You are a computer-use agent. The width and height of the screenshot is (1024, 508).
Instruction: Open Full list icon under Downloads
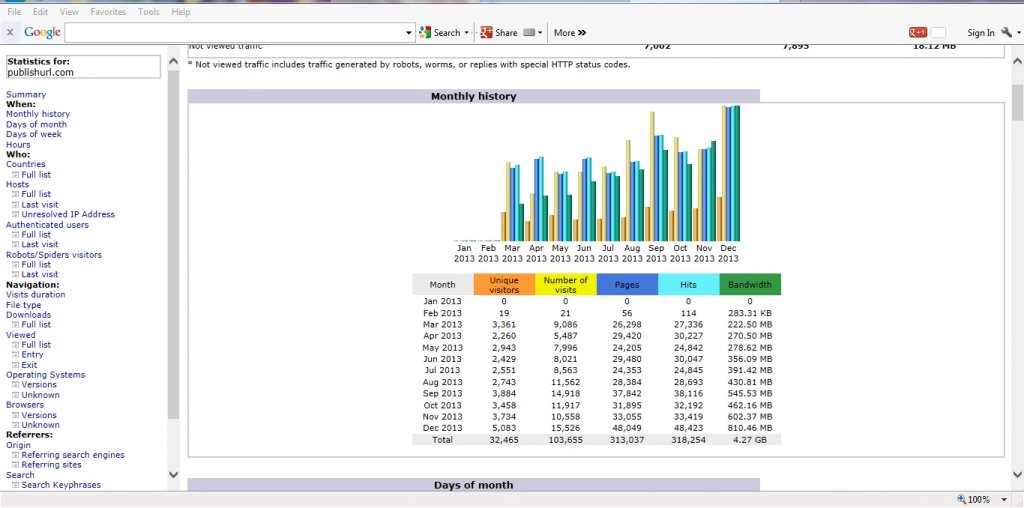pyautogui.click(x=16, y=325)
